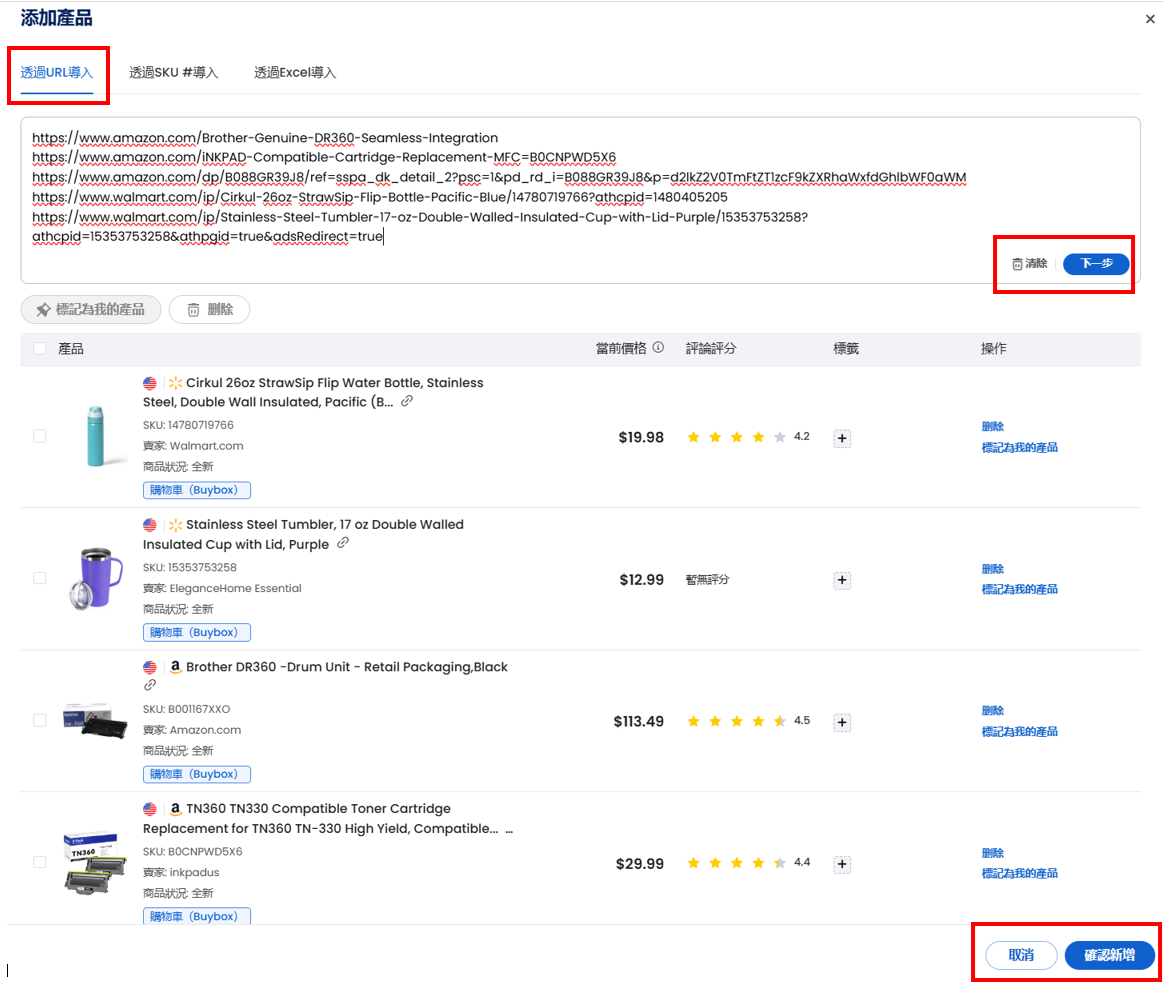Click US flag icon on Cirkul product
This screenshot has width=1164, height=994.
click(x=150, y=383)
